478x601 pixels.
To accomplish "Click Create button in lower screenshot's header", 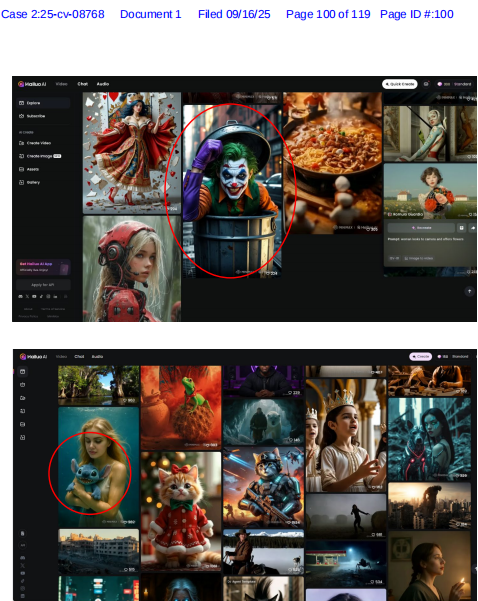I will click(x=421, y=356).
